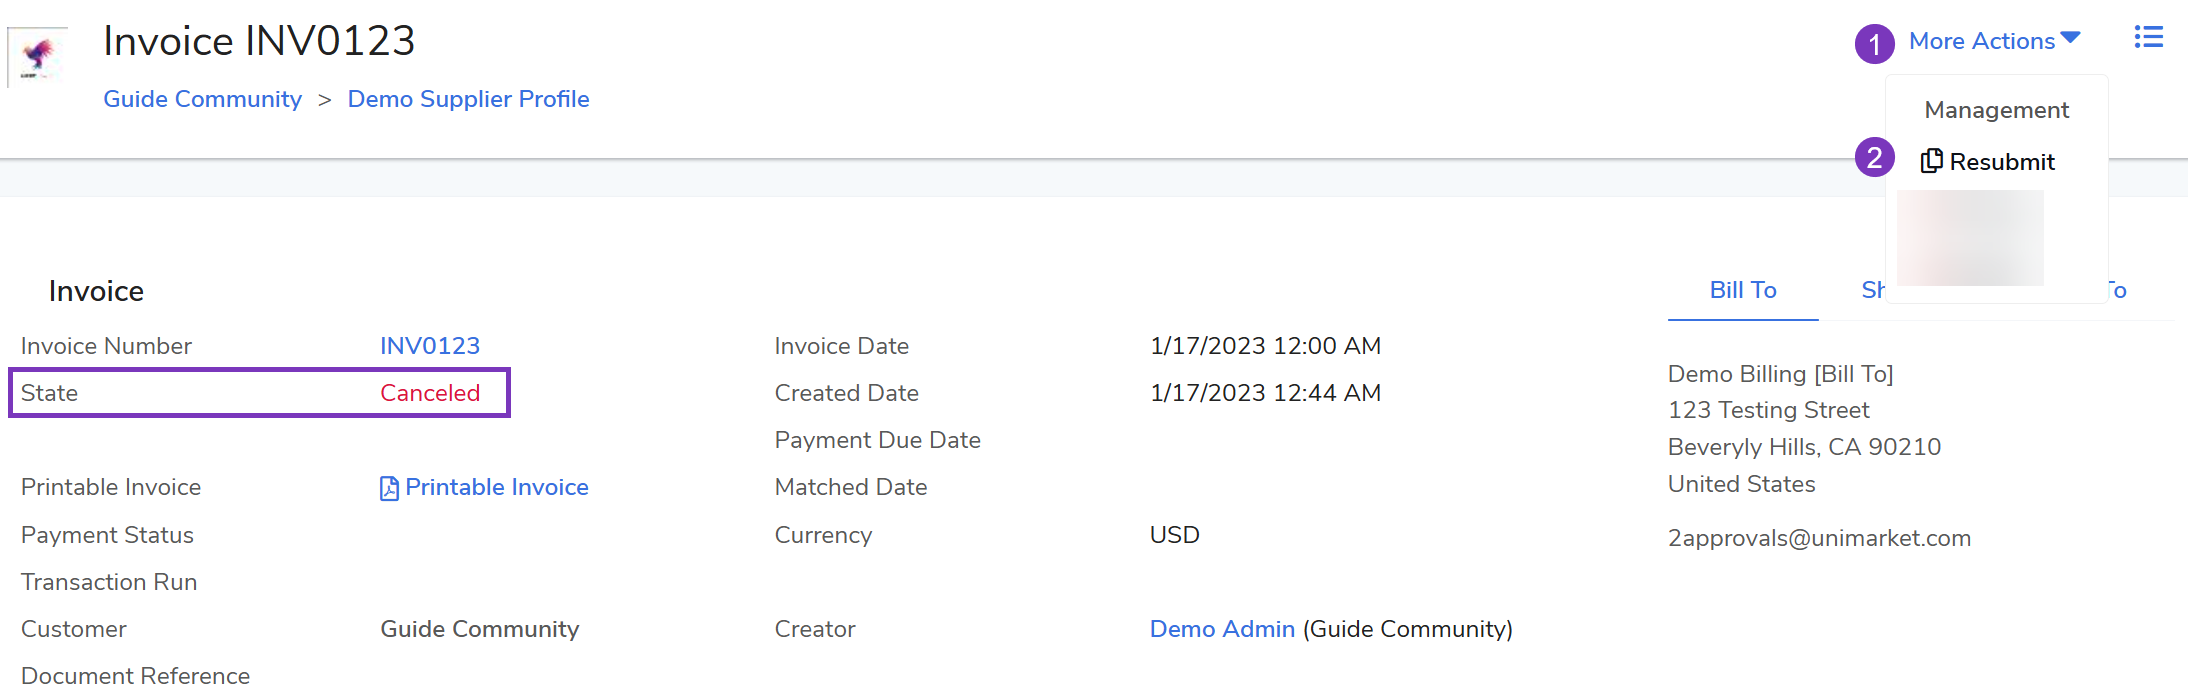Viewport: 2188px width, 700px height.
Task: View the Demo Admin creator profile
Action: 1222,629
